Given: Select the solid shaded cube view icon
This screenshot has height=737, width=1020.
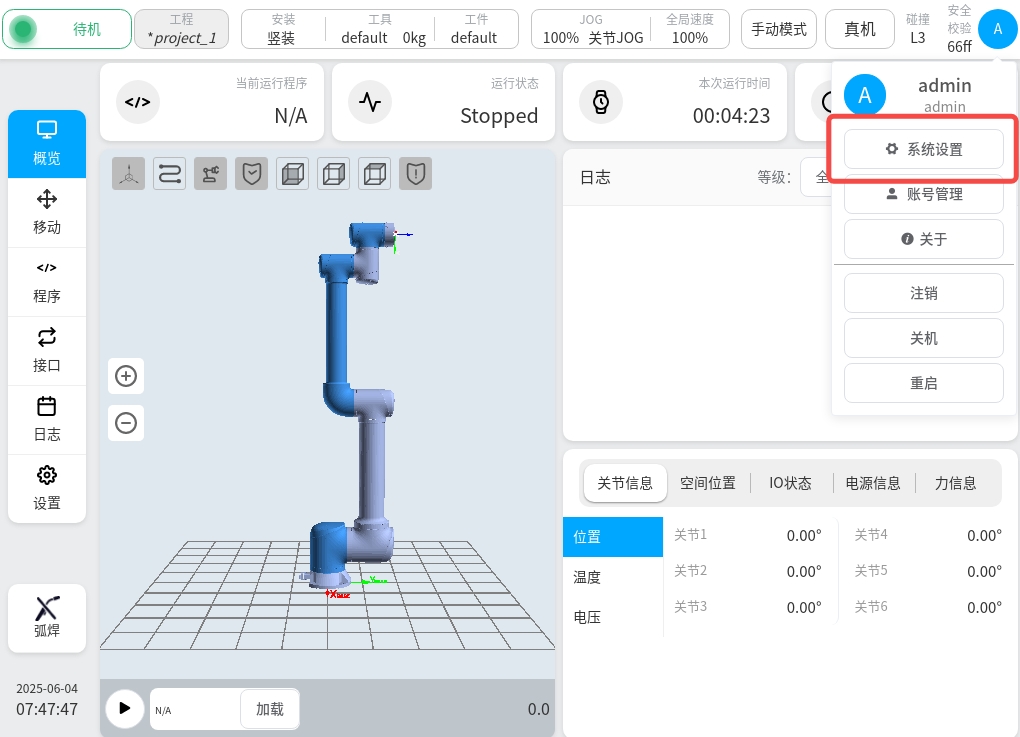Looking at the screenshot, I should tap(292, 174).
